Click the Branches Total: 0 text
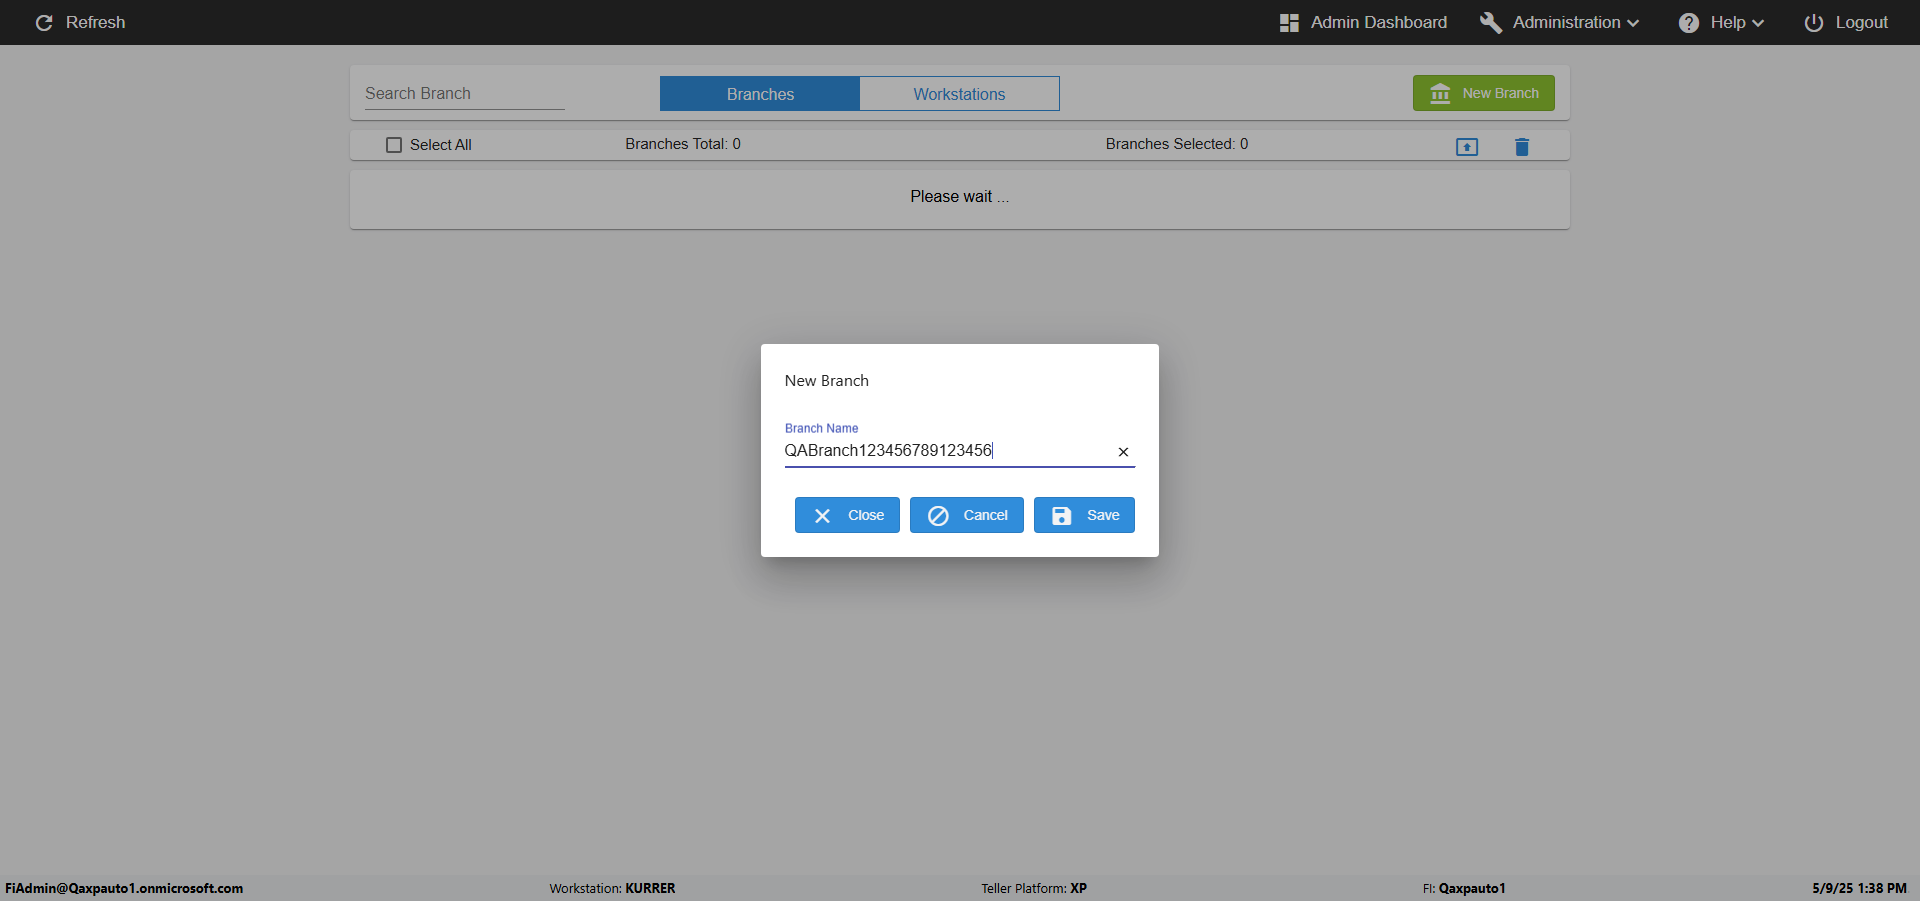This screenshot has height=901, width=1920. tap(683, 144)
